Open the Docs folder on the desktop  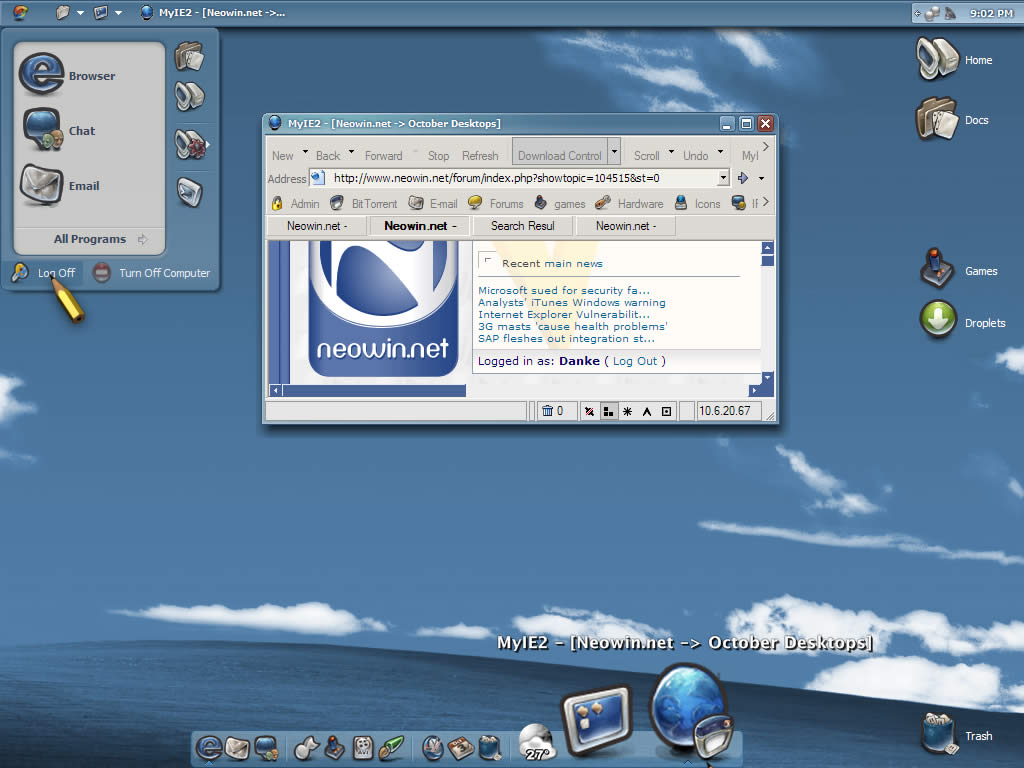[x=937, y=119]
